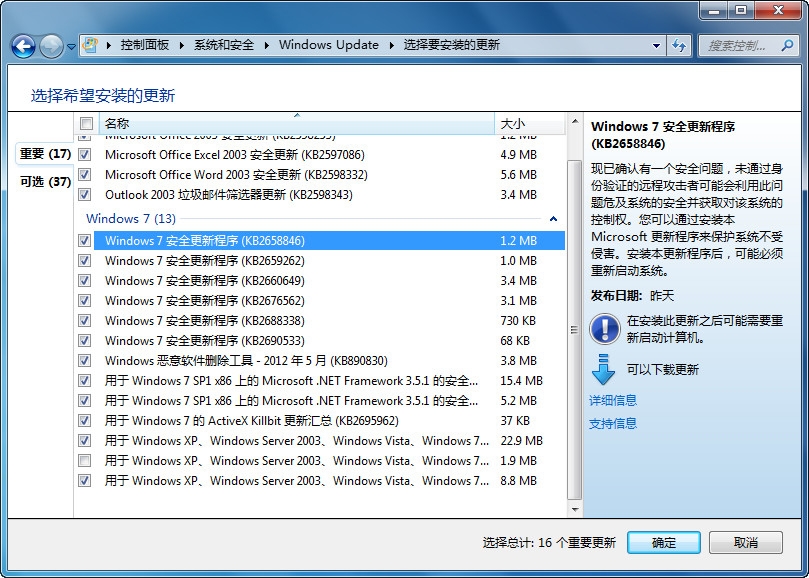Open the 支持信息 link
This screenshot has width=809, height=578.
point(613,423)
